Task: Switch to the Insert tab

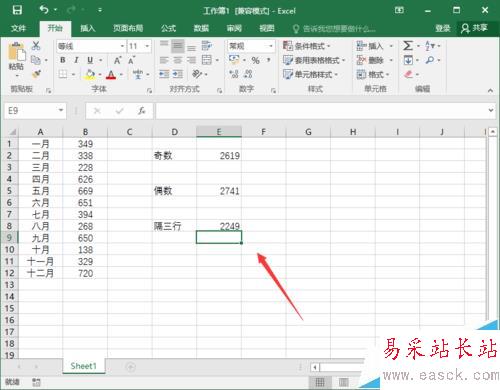Action: point(88,28)
